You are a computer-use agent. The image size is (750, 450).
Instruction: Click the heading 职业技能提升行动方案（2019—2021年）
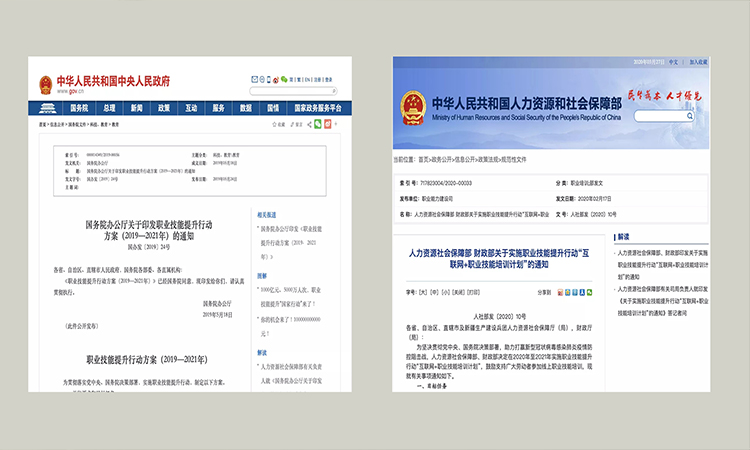pyautogui.click(x=147, y=360)
